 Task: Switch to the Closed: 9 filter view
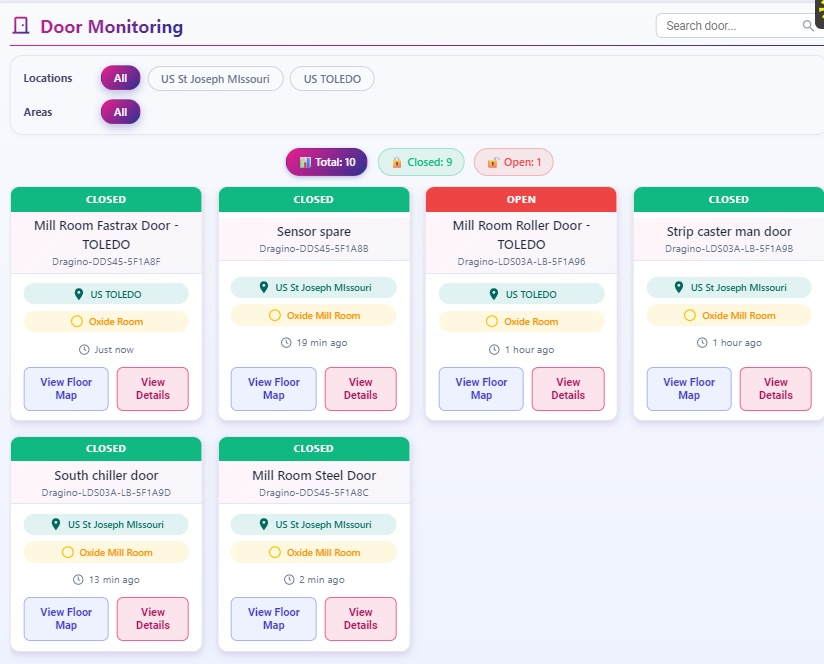tap(421, 162)
